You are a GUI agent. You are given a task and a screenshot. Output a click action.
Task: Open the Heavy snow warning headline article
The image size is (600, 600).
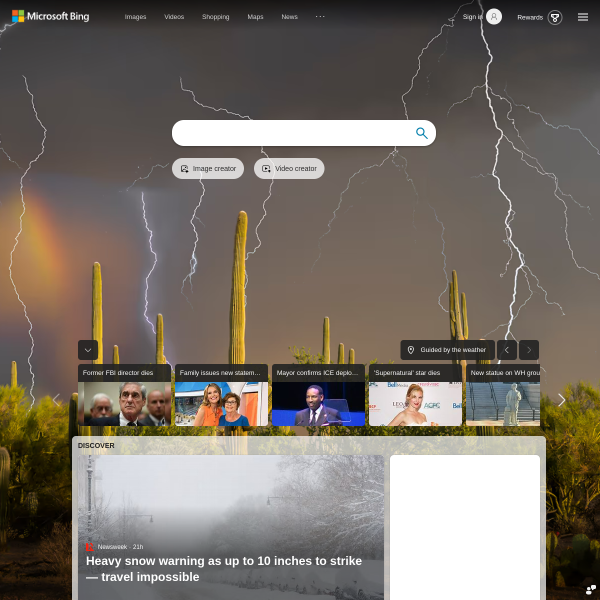pyautogui.click(x=224, y=569)
